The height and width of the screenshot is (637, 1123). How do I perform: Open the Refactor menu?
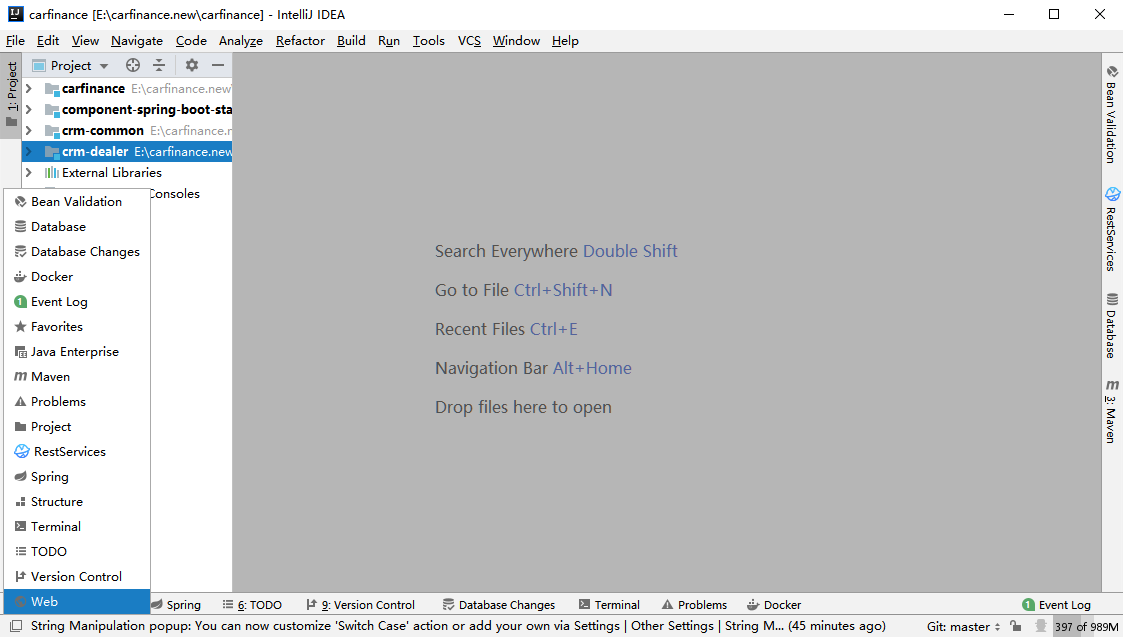[x=300, y=41]
